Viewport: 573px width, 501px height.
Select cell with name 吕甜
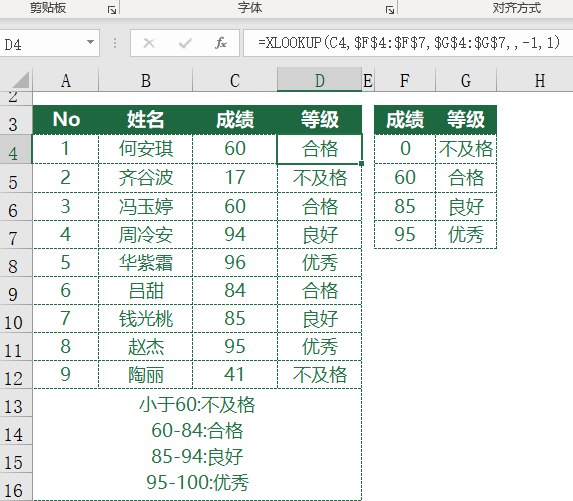click(x=145, y=291)
